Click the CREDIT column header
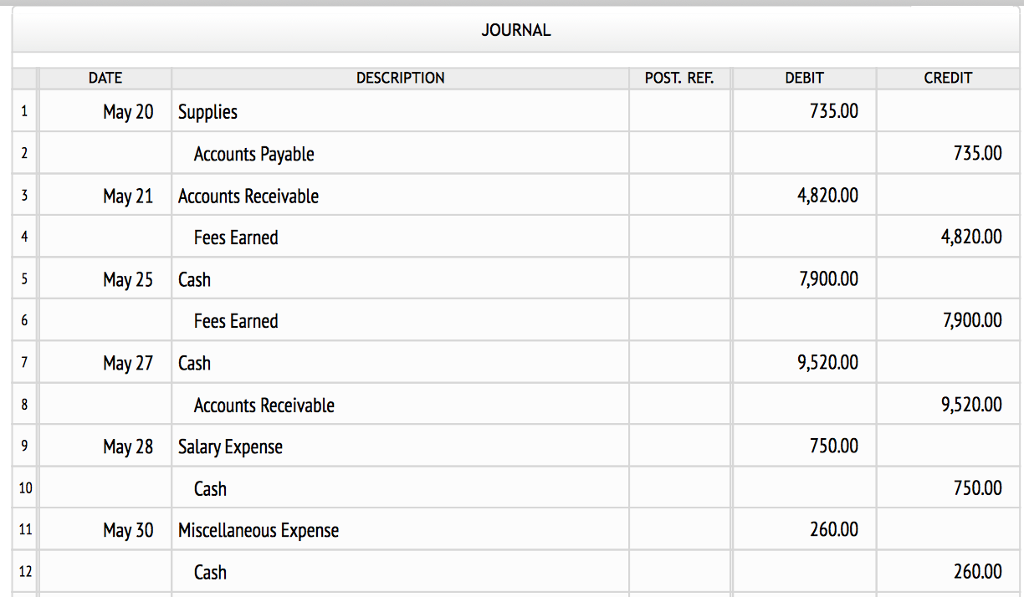This screenshot has height=597, width=1024. 948,78
